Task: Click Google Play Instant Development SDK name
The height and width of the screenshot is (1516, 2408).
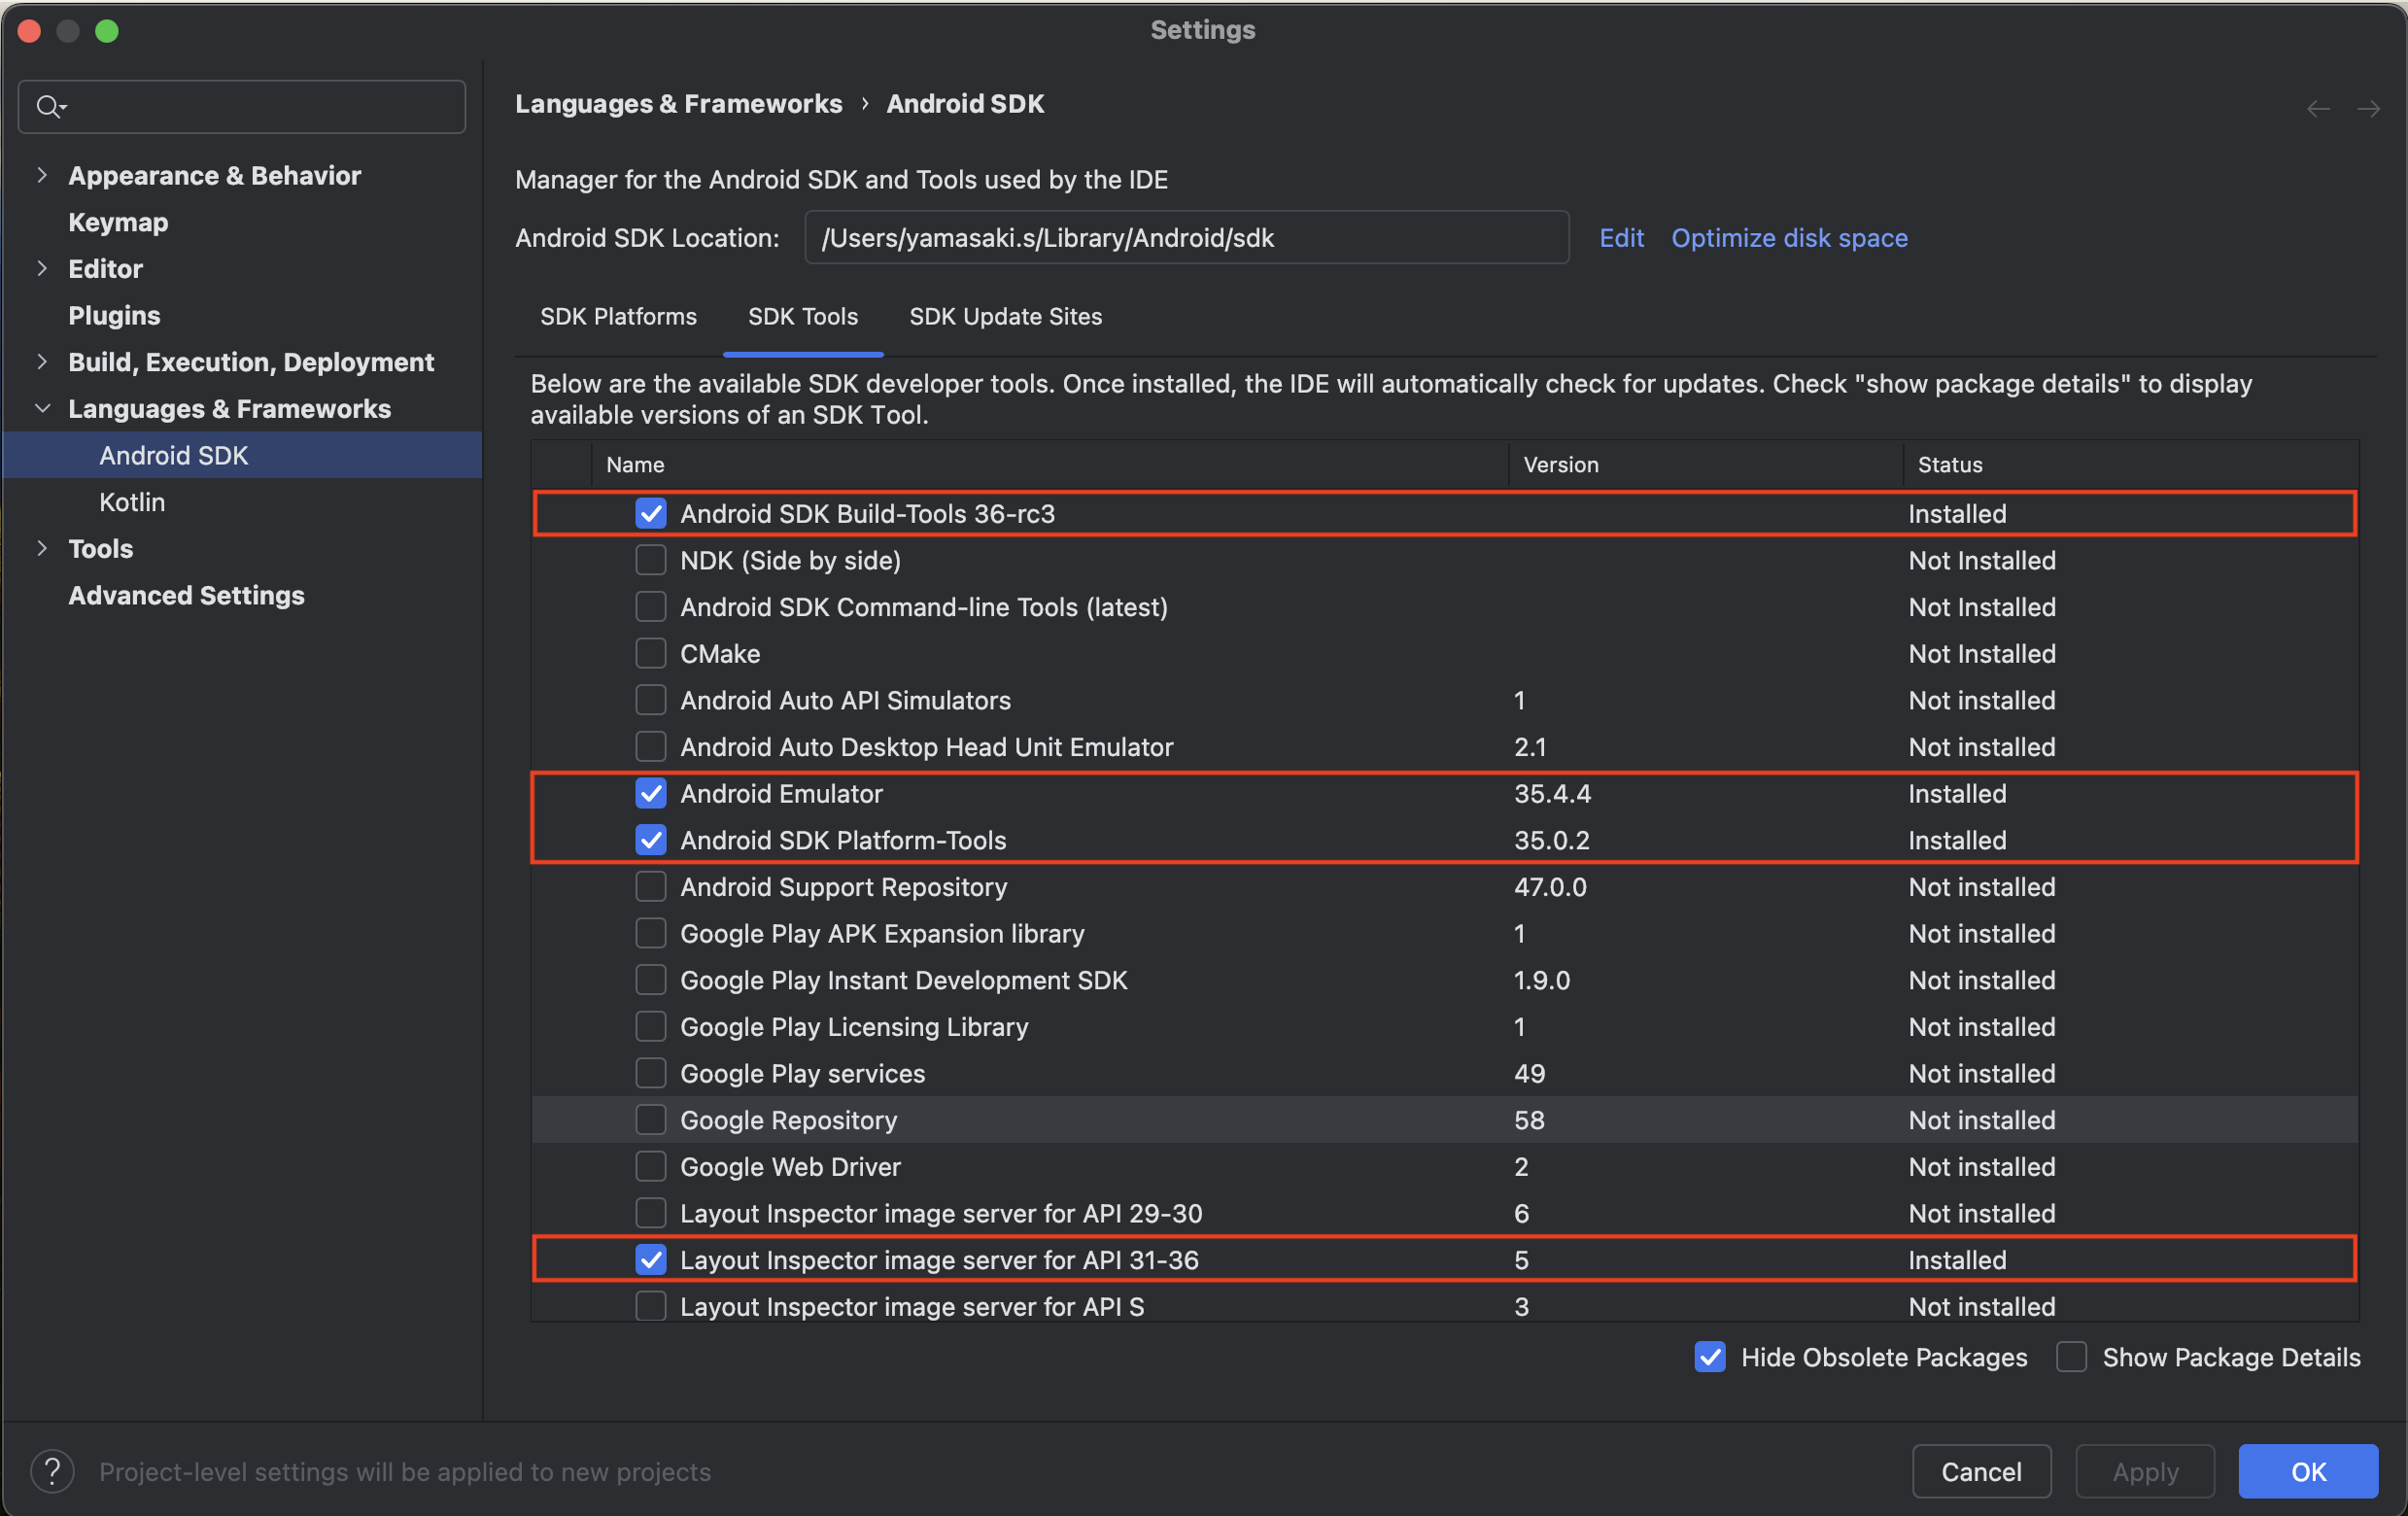Action: (904, 980)
